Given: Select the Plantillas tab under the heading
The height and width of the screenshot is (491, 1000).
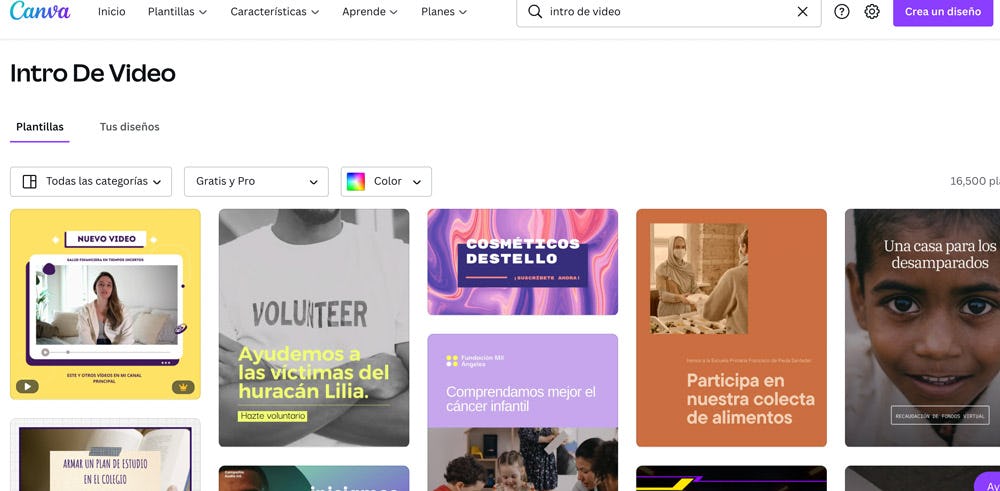Looking at the screenshot, I should pos(40,127).
